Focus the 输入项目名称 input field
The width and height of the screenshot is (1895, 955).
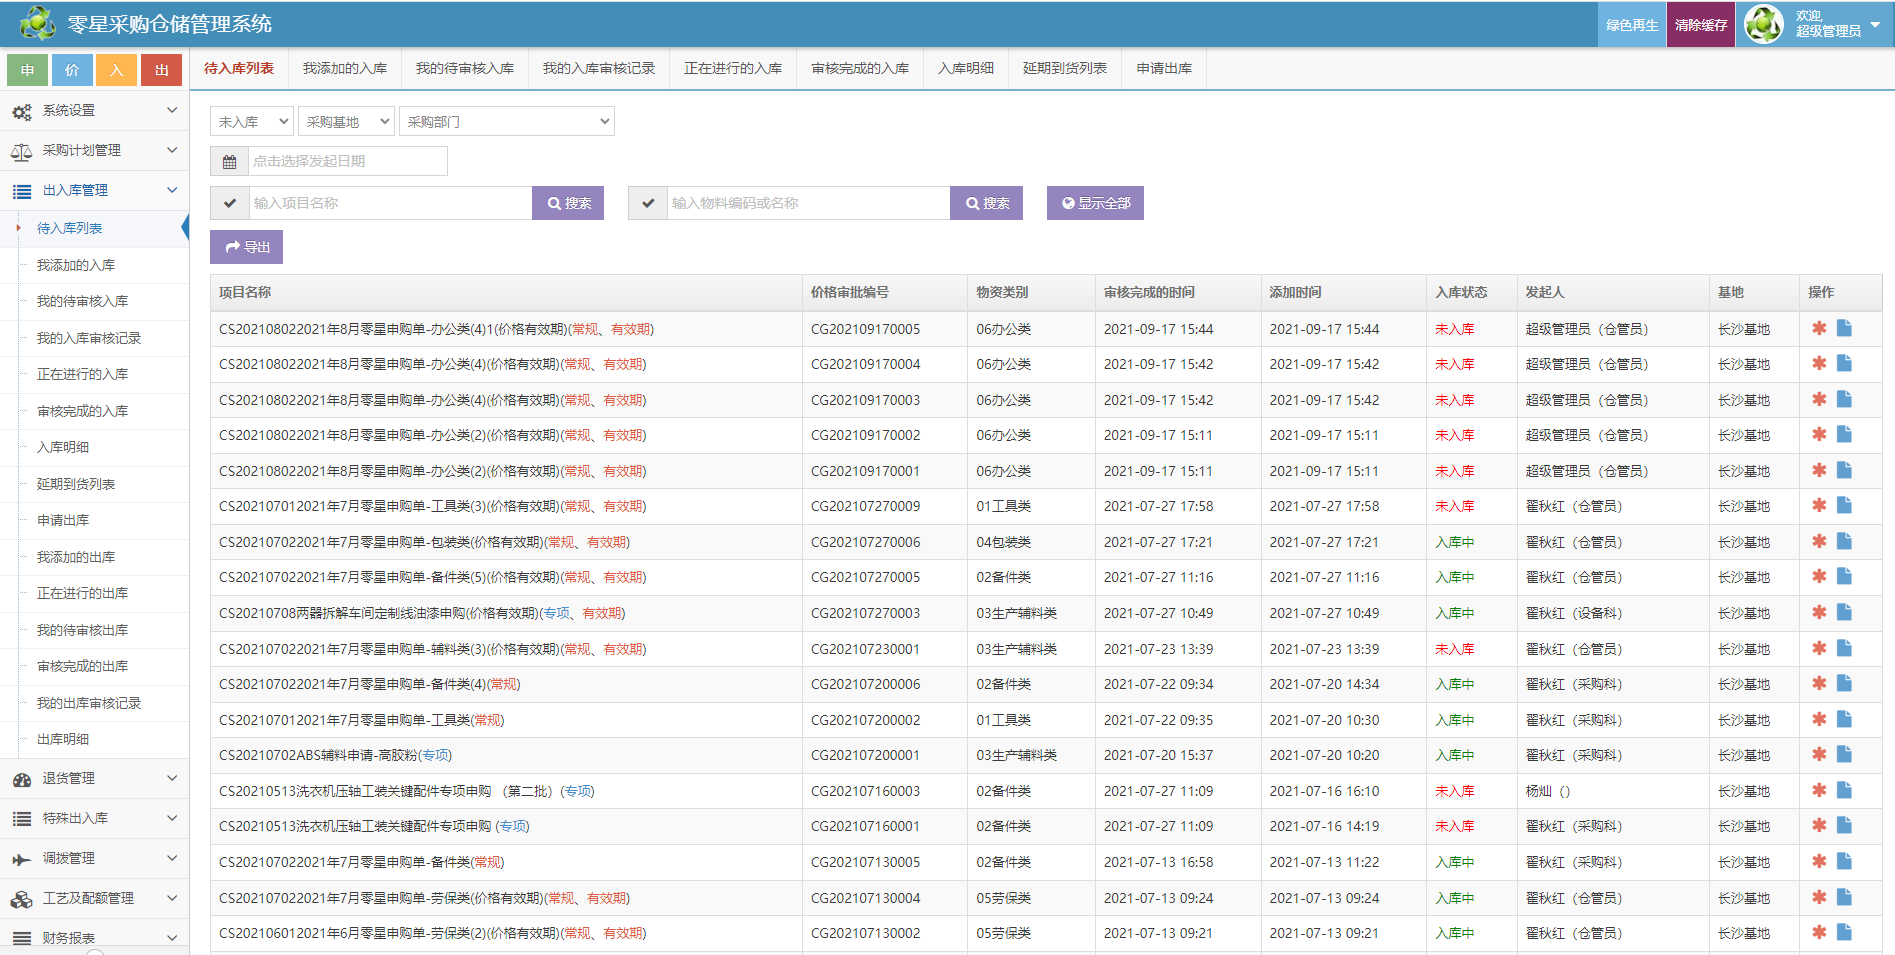pyautogui.click(x=391, y=203)
